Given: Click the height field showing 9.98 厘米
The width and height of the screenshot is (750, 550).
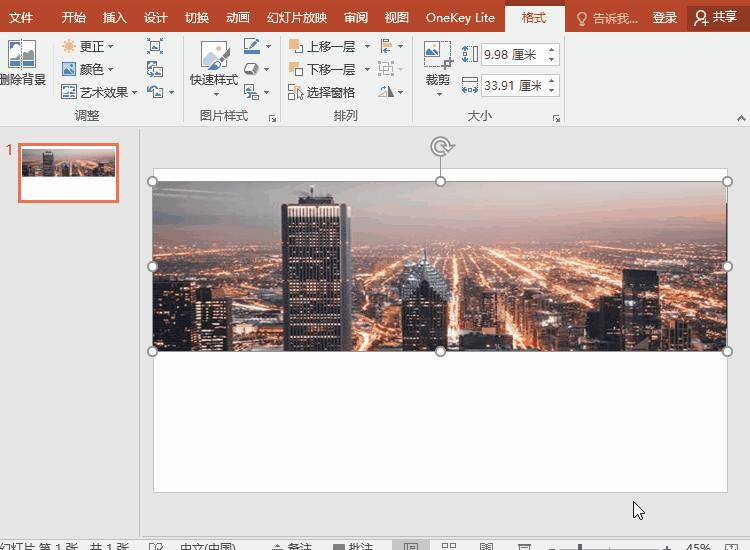Looking at the screenshot, I should point(511,55).
